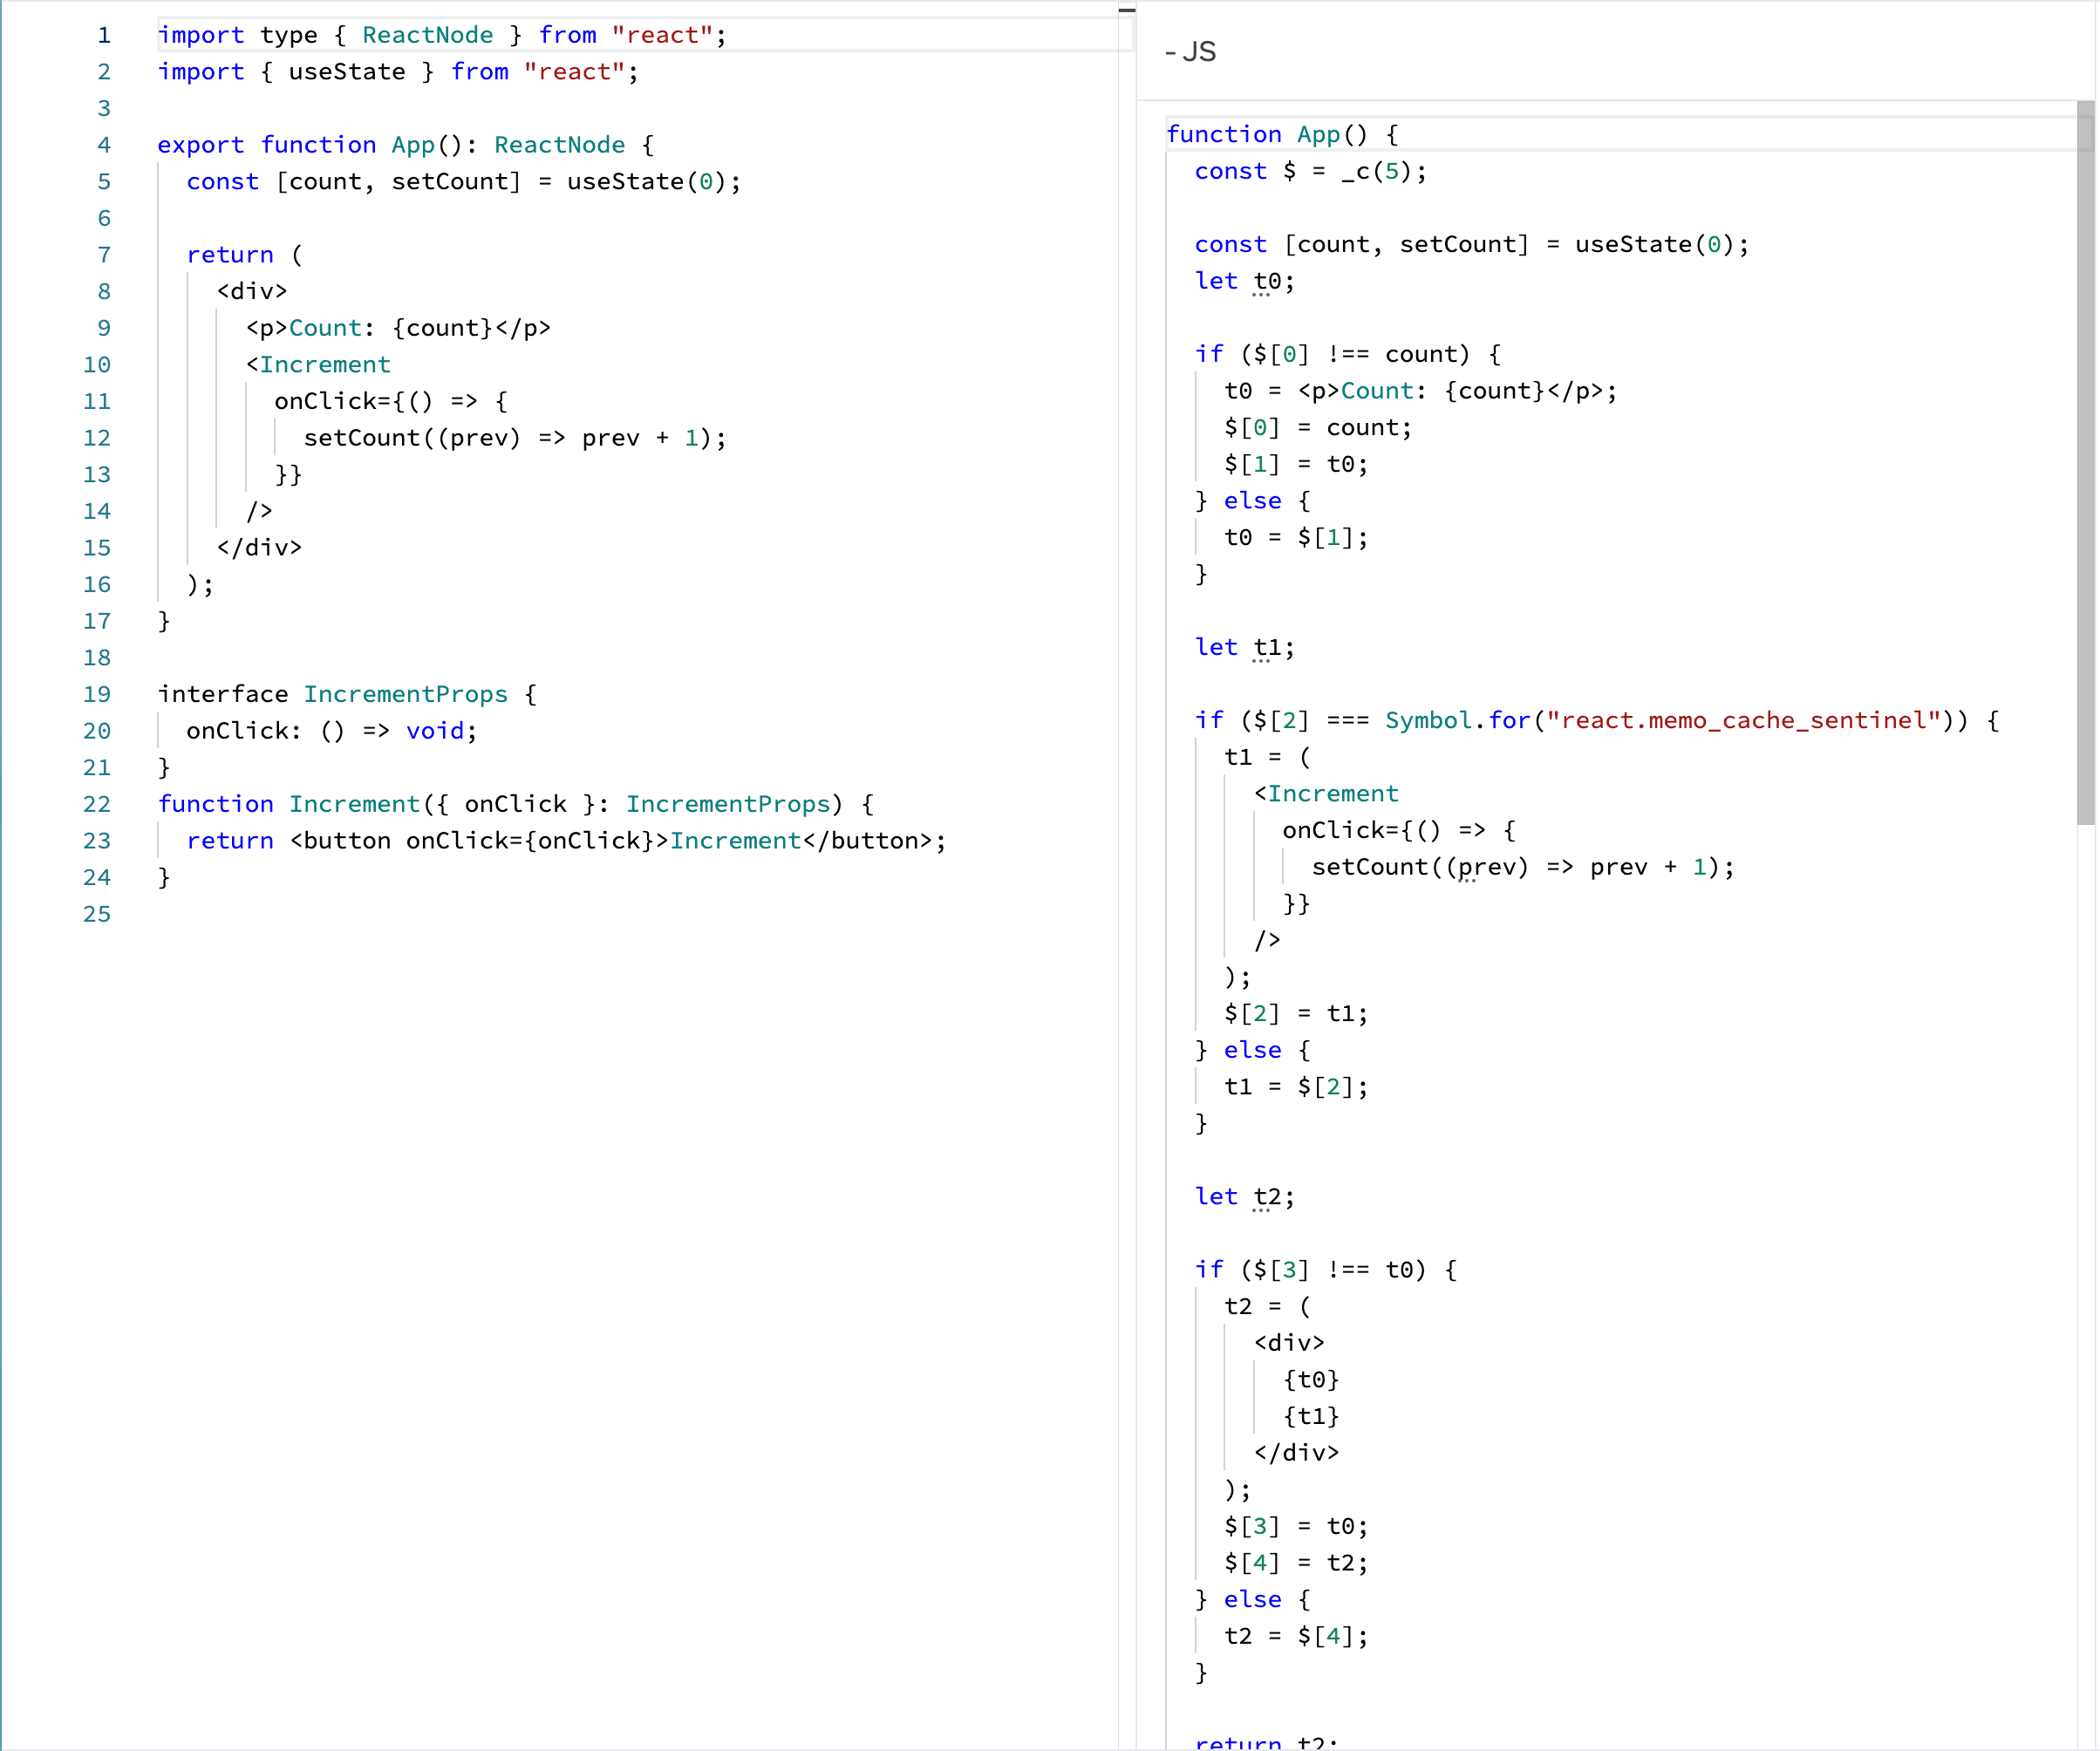This screenshot has height=1751, width=2100.
Task: Click the 'return <button onClick={onClick}>' line
Action: coord(566,841)
